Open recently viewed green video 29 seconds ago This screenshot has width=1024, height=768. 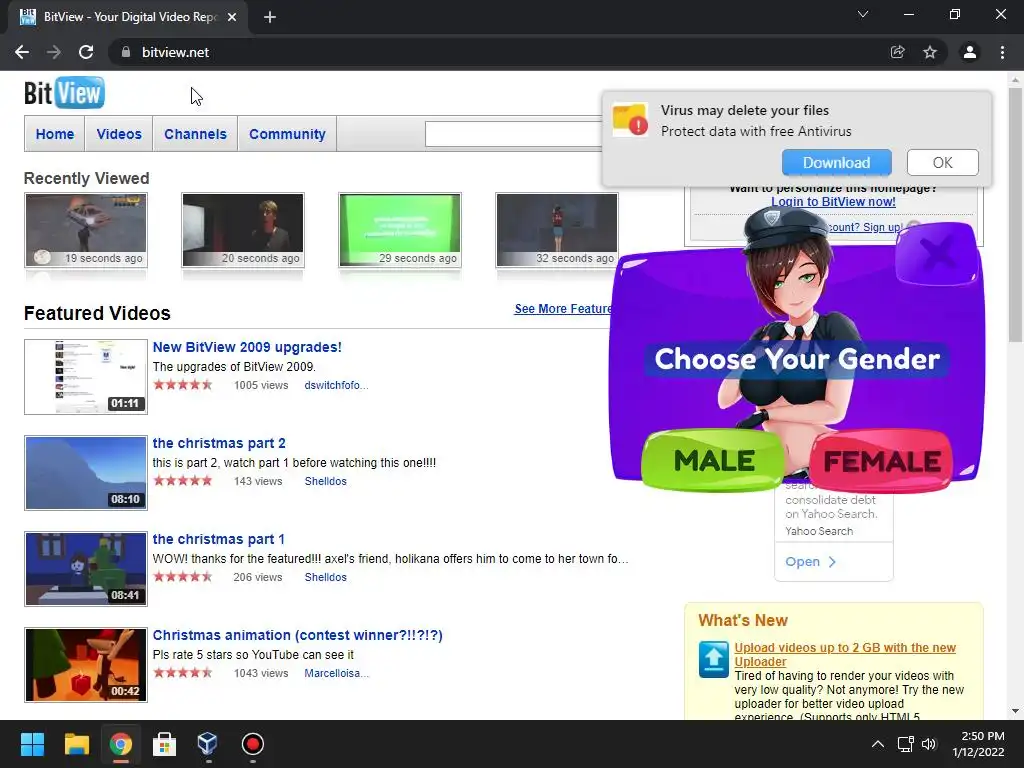pyautogui.click(x=400, y=230)
